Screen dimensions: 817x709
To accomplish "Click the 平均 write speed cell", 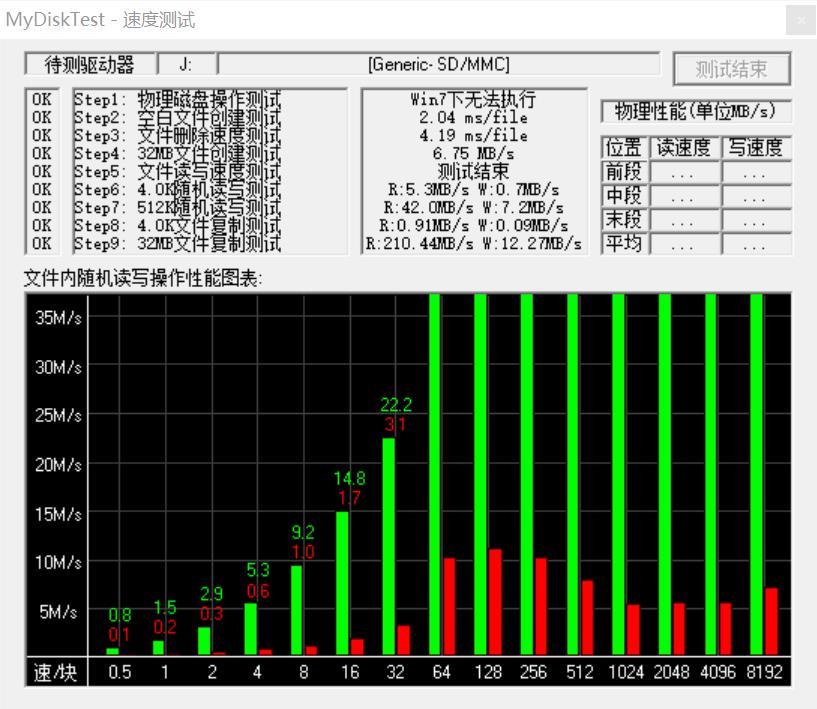I will (756, 244).
